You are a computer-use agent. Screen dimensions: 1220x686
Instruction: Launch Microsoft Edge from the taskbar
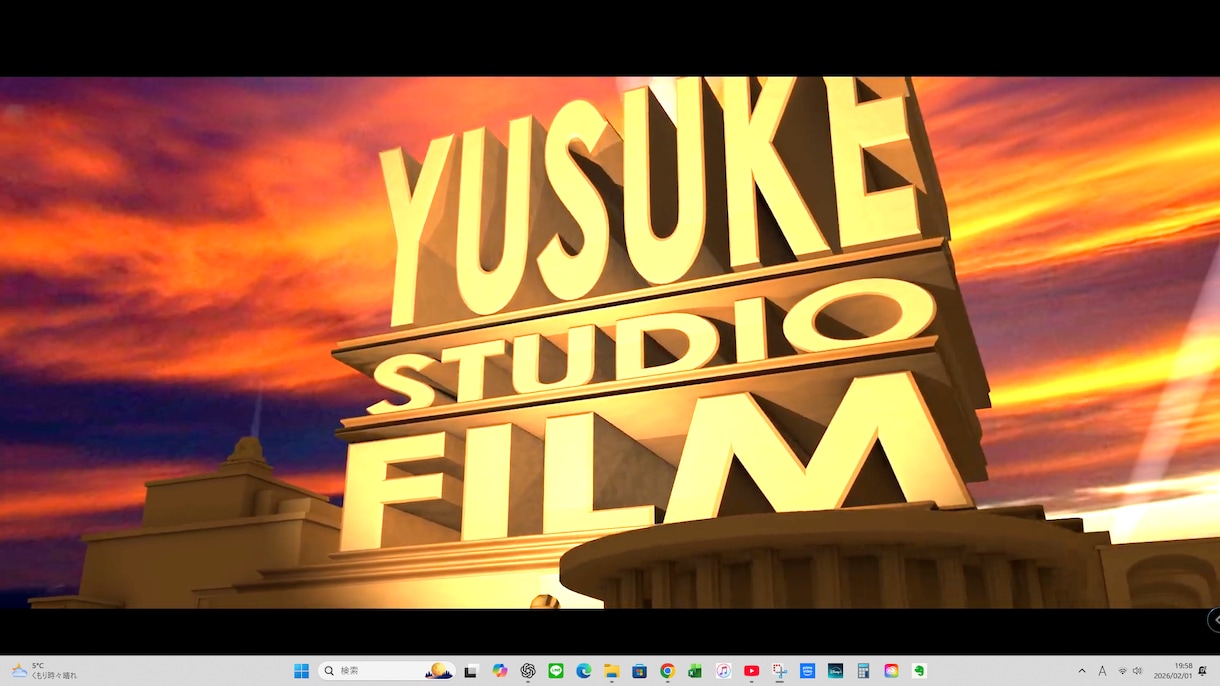point(584,671)
